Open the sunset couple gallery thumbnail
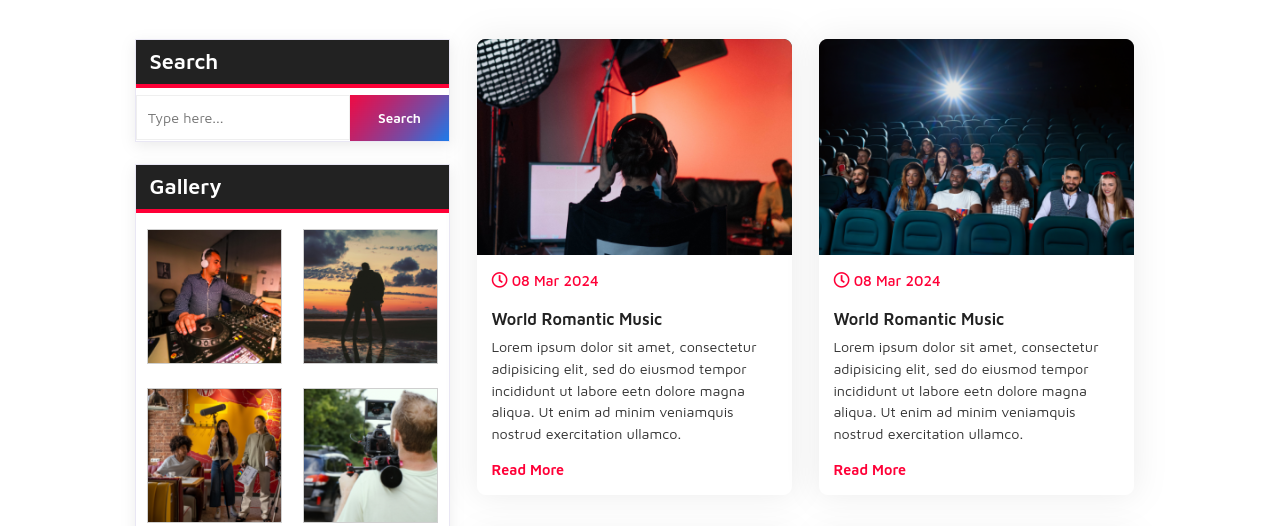Image resolution: width=1274 pixels, height=526 pixels. click(370, 296)
